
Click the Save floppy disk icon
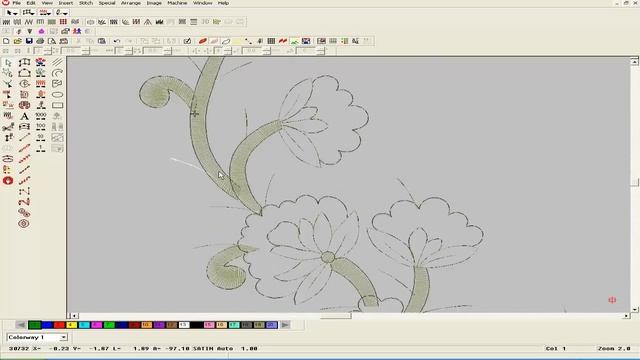(29, 41)
